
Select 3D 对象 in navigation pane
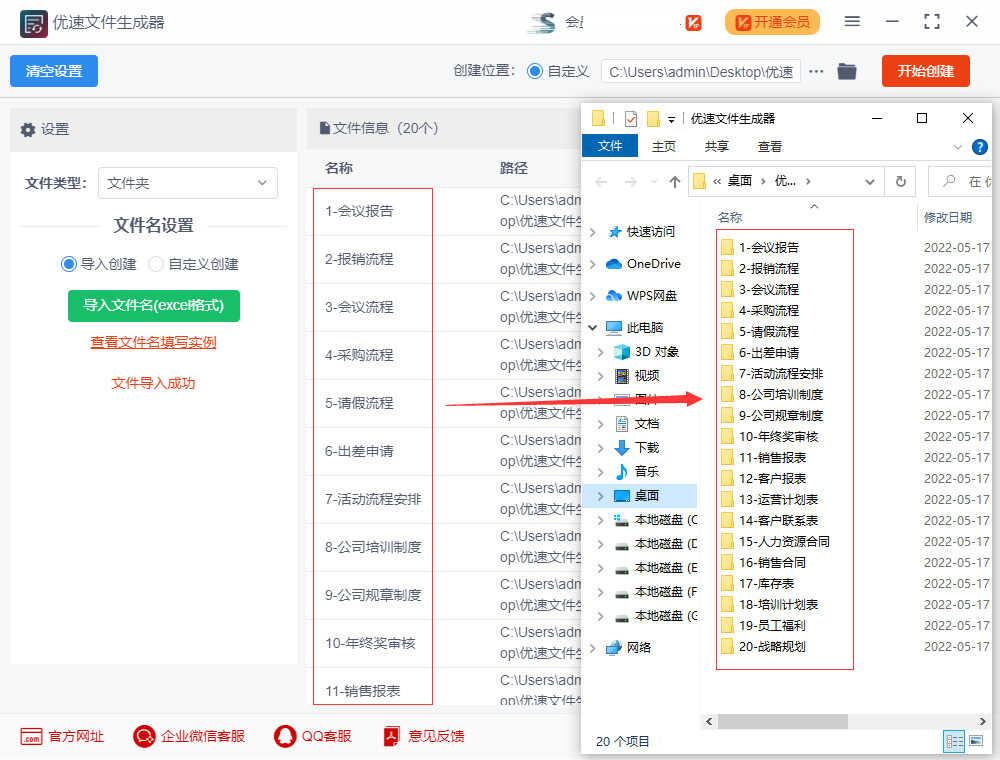[x=645, y=352]
